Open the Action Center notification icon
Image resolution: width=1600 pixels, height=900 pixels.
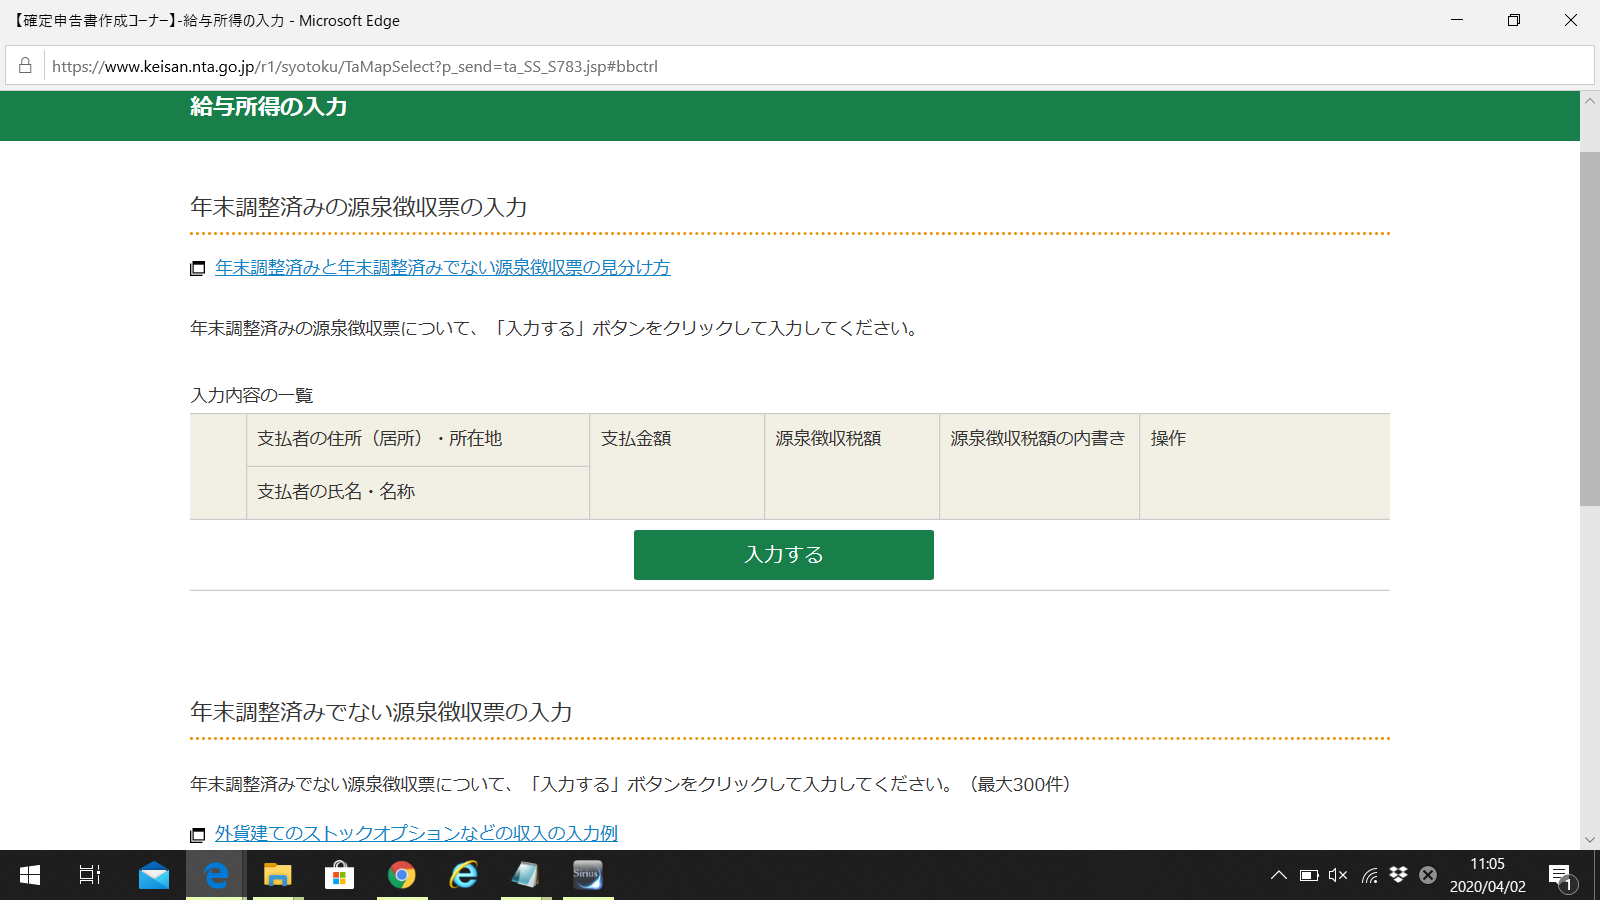[x=1560, y=874]
